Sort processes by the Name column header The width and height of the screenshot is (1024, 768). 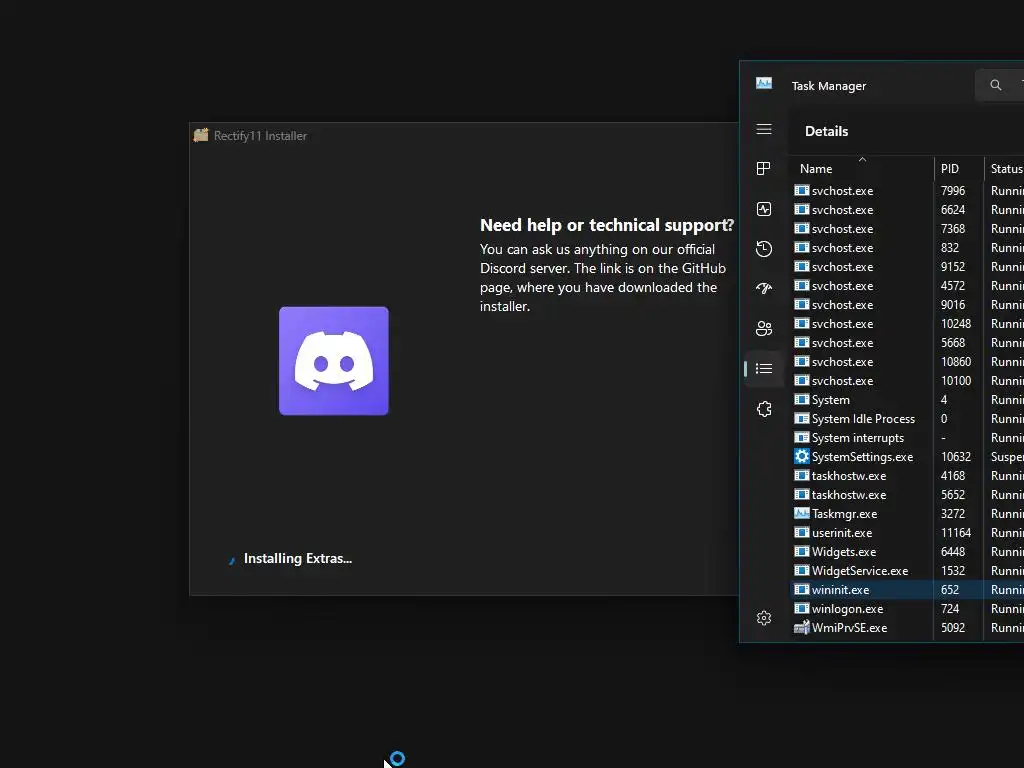click(x=861, y=168)
